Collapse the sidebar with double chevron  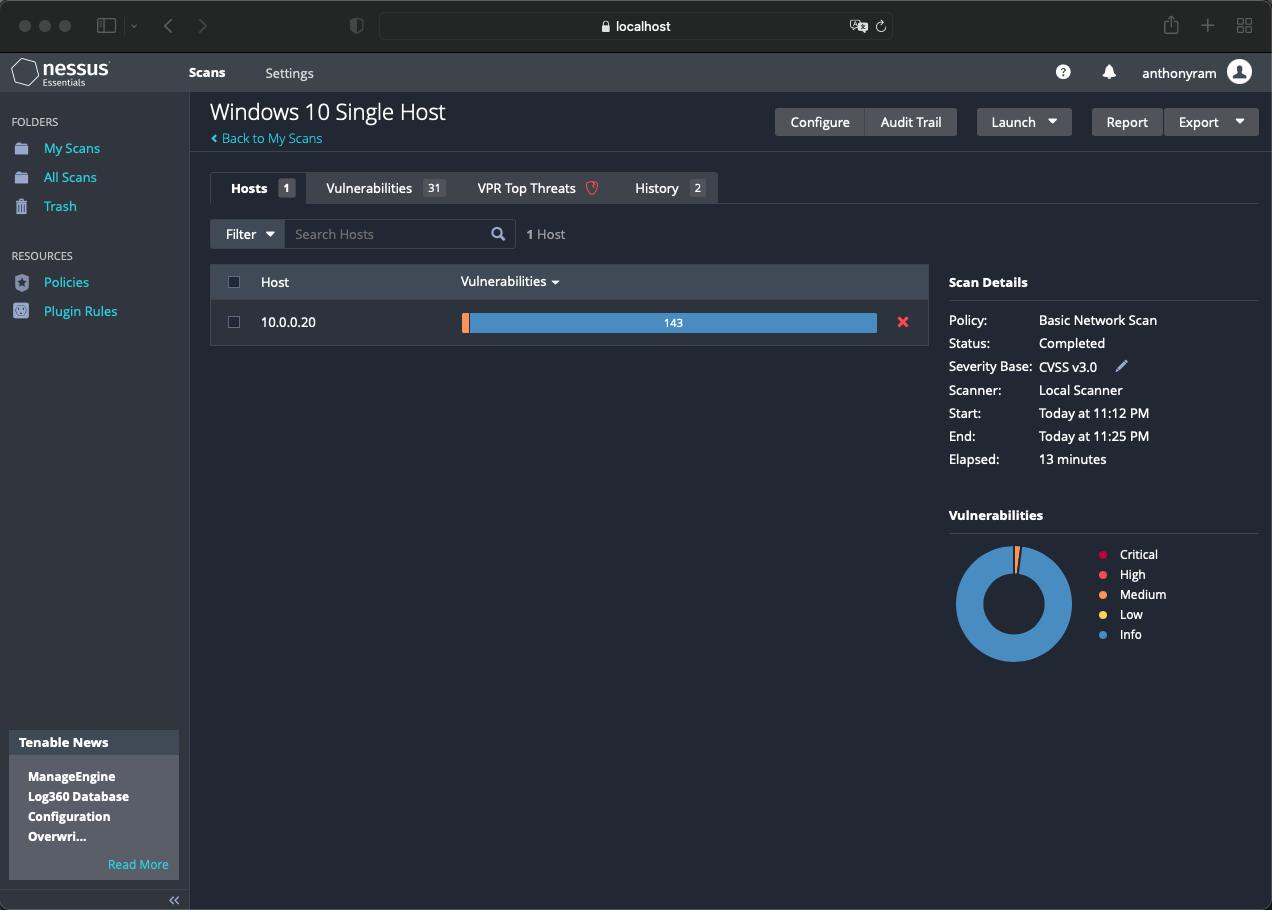click(174, 900)
